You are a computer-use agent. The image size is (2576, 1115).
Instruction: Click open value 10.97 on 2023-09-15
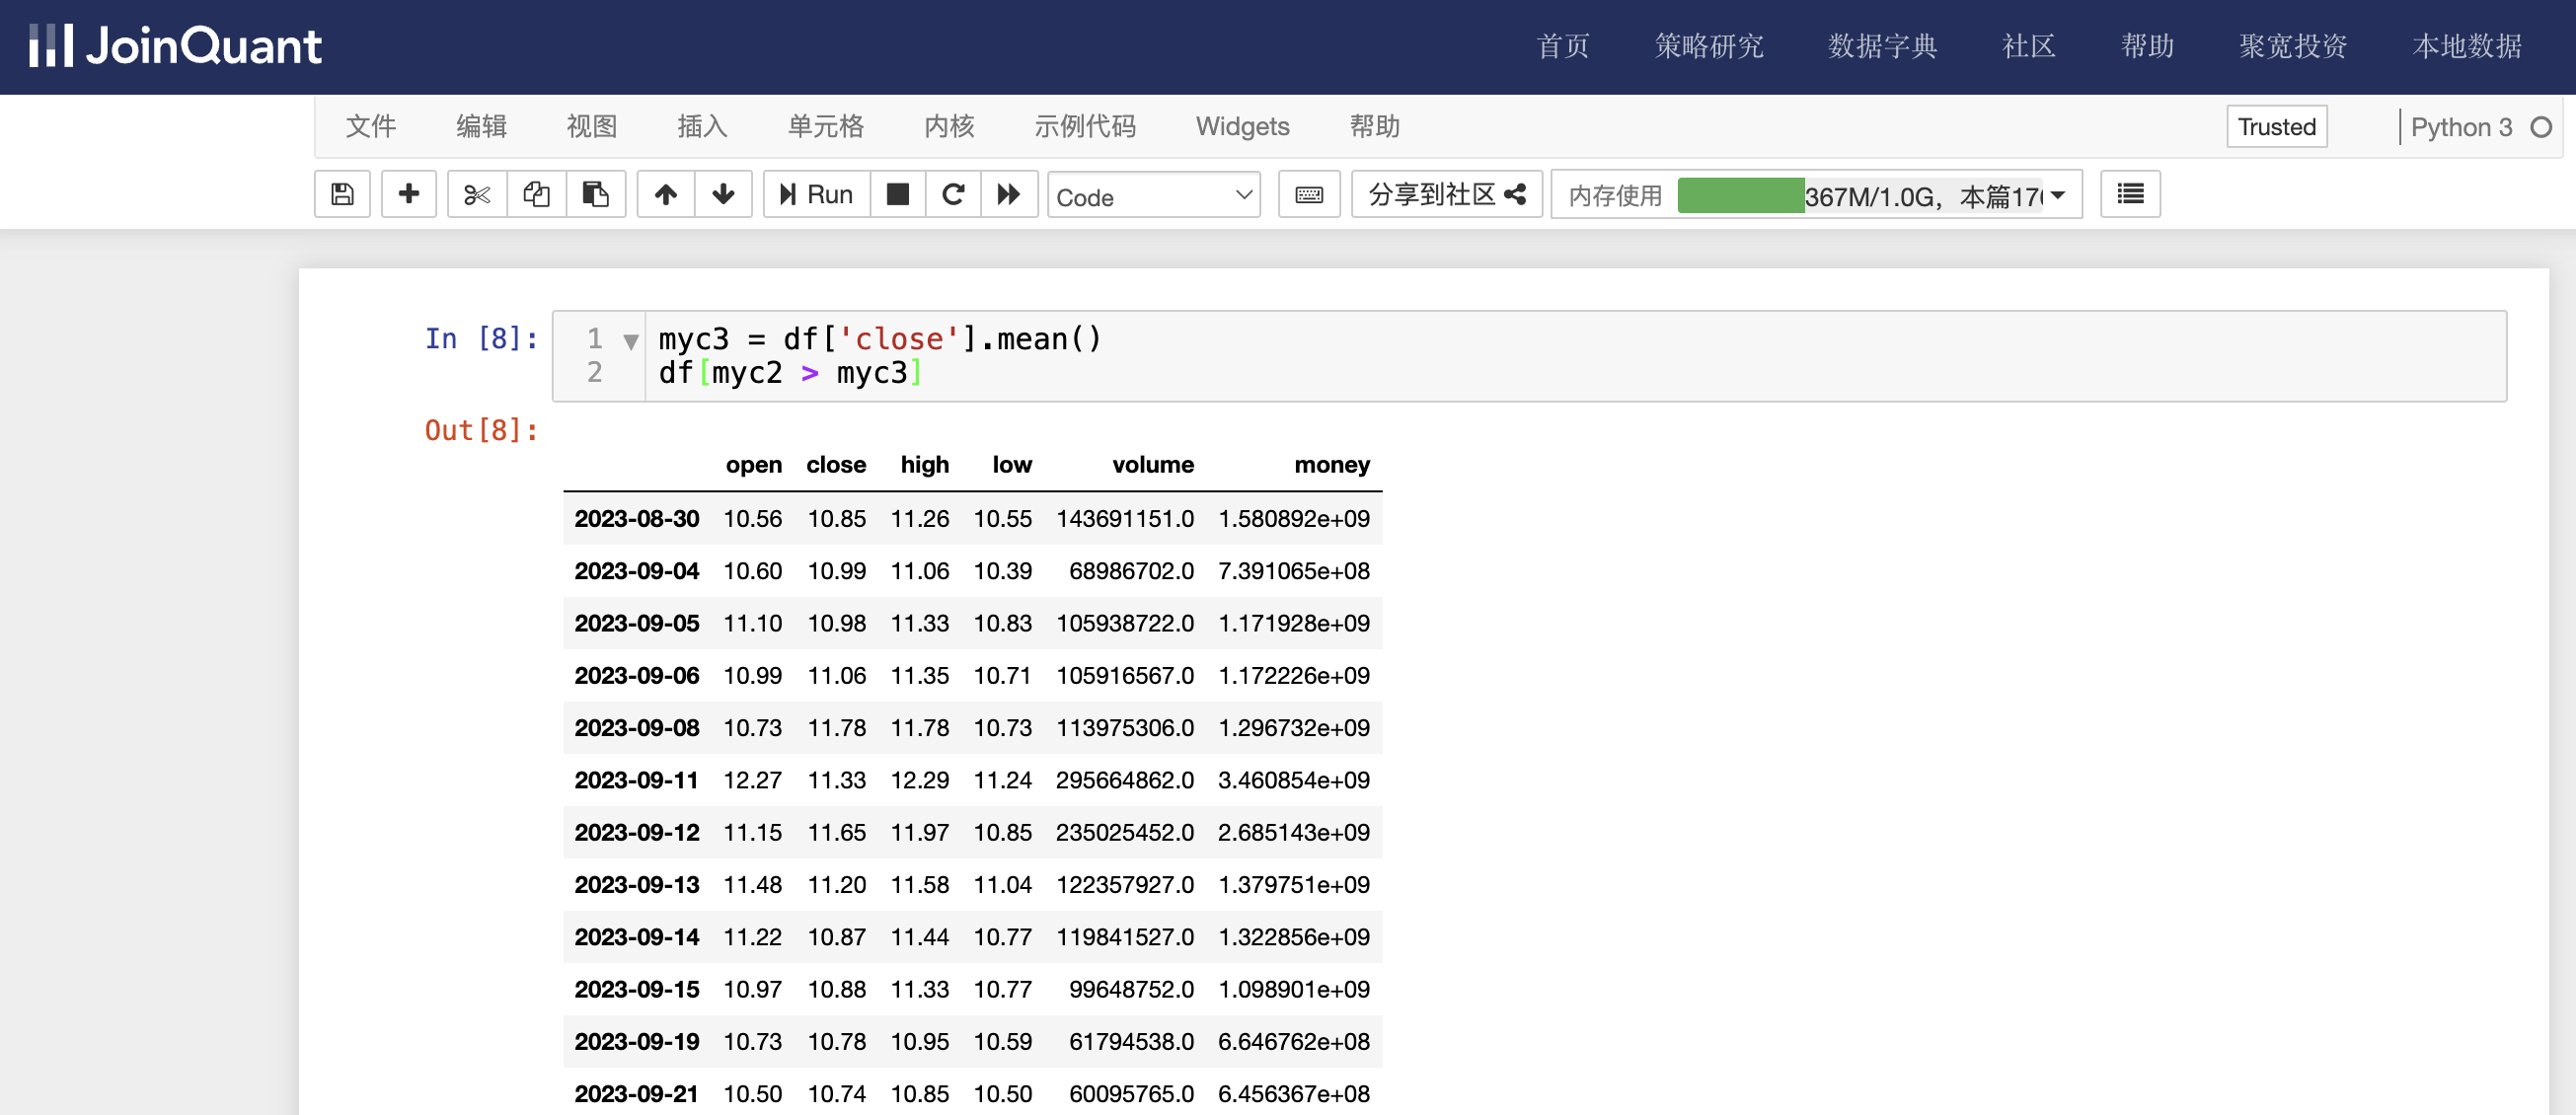pos(752,989)
